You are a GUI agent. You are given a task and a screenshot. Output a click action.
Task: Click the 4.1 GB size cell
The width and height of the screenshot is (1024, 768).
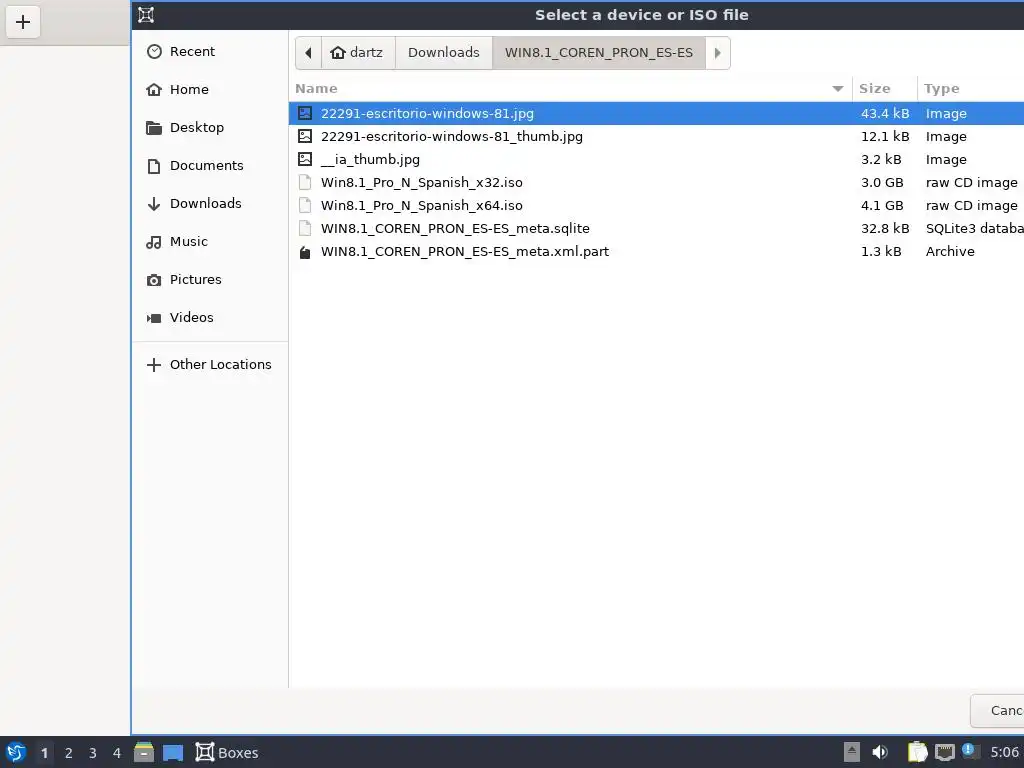(x=882, y=206)
